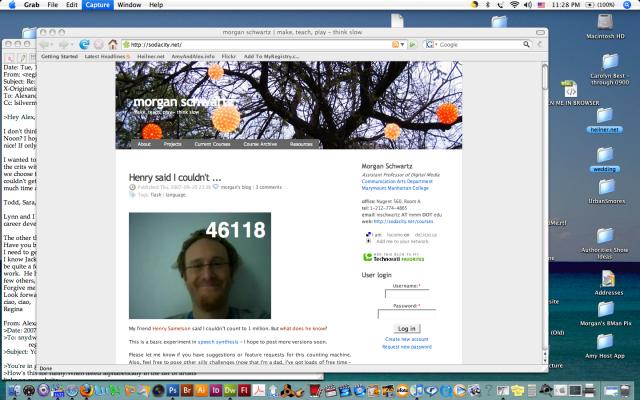The image size is (640, 400).
Task: Open the Edit menu
Action: click(72, 5)
